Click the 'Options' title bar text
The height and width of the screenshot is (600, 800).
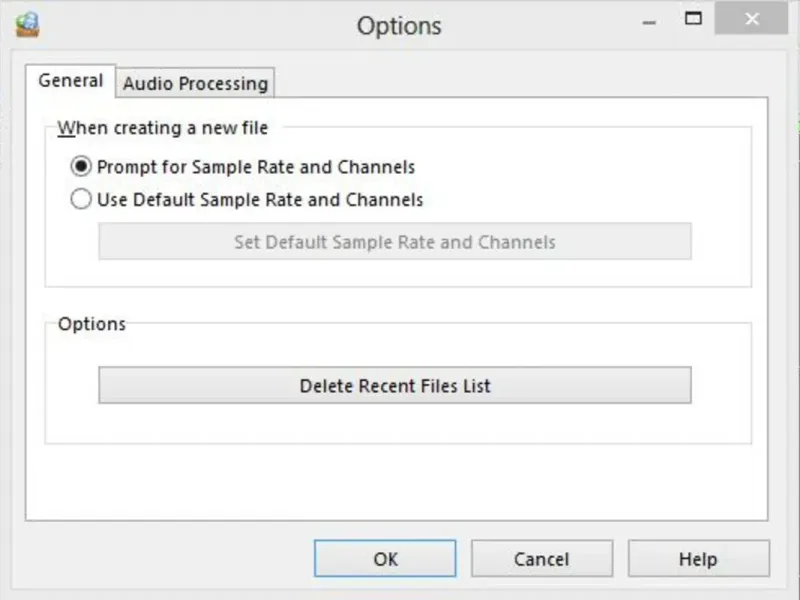click(399, 25)
